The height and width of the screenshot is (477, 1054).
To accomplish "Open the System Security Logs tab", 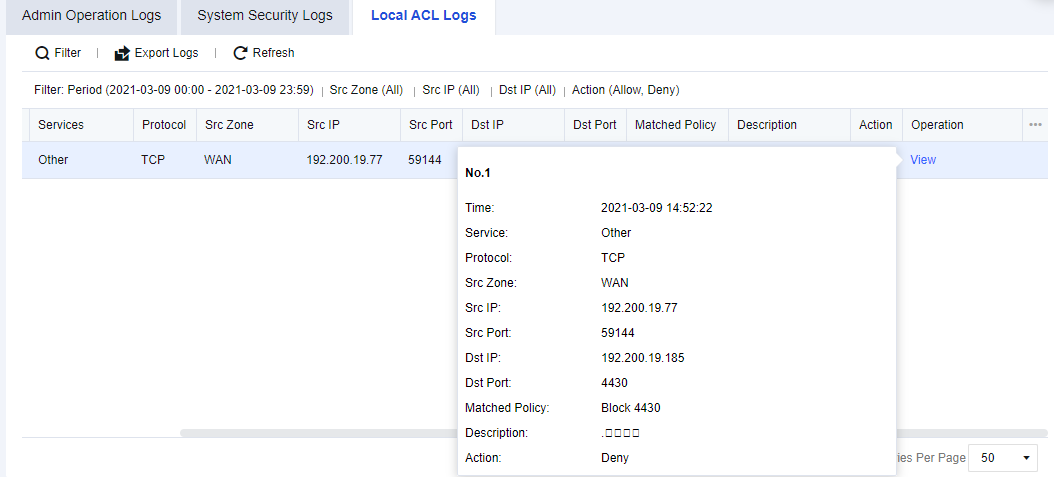I will [x=264, y=16].
